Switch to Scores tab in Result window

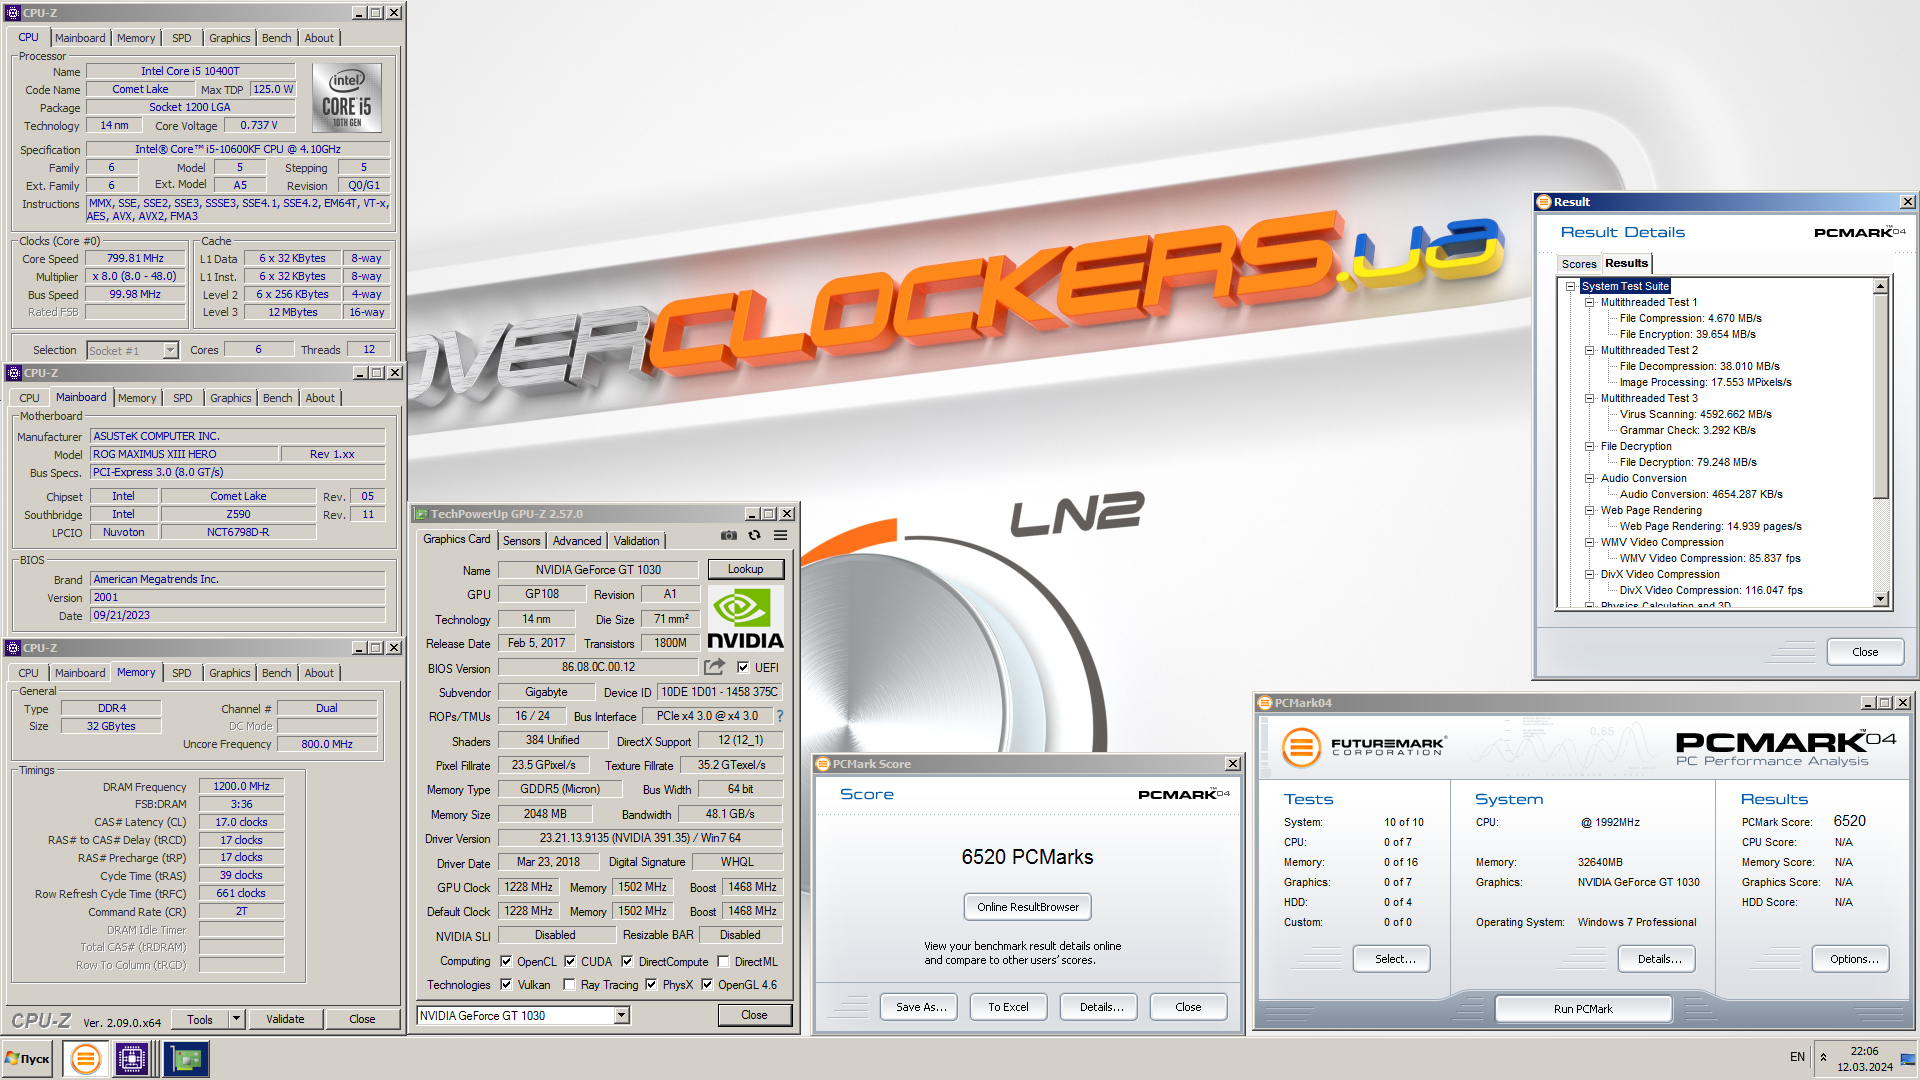1579,264
